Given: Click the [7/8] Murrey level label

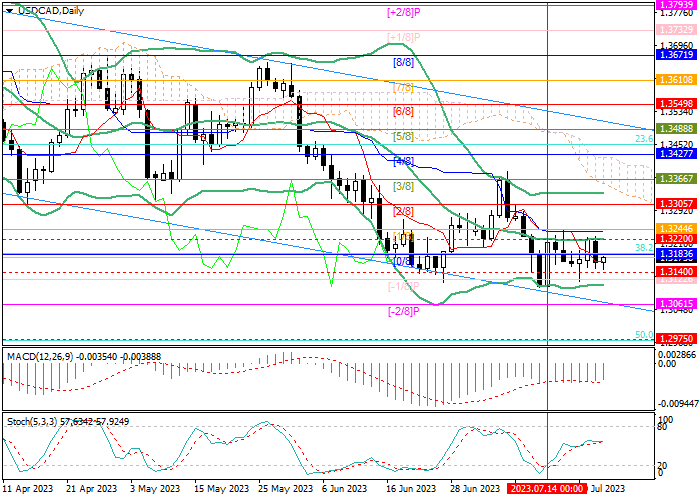Looking at the screenshot, I should pyautogui.click(x=404, y=88).
